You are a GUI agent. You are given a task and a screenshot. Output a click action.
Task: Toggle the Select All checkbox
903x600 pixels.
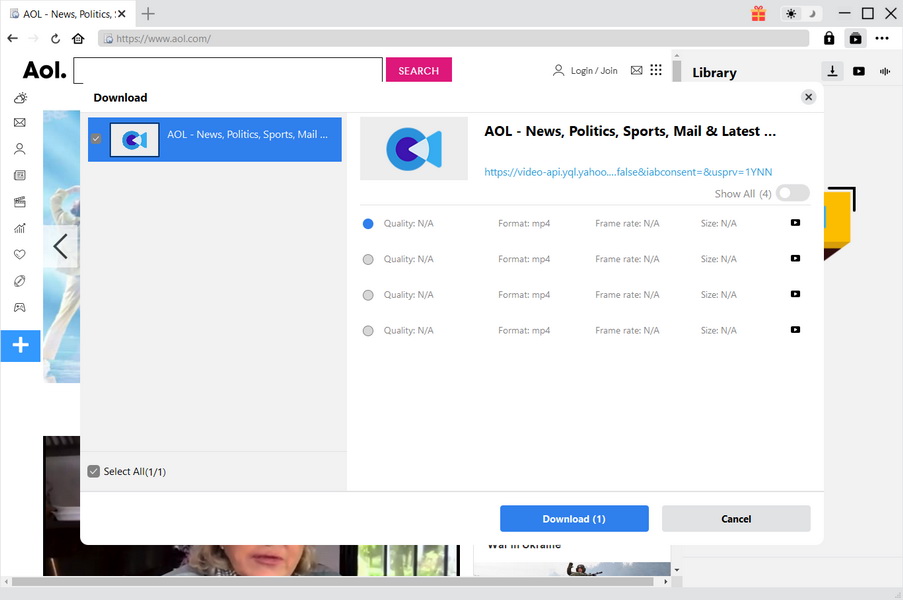pyautogui.click(x=94, y=471)
